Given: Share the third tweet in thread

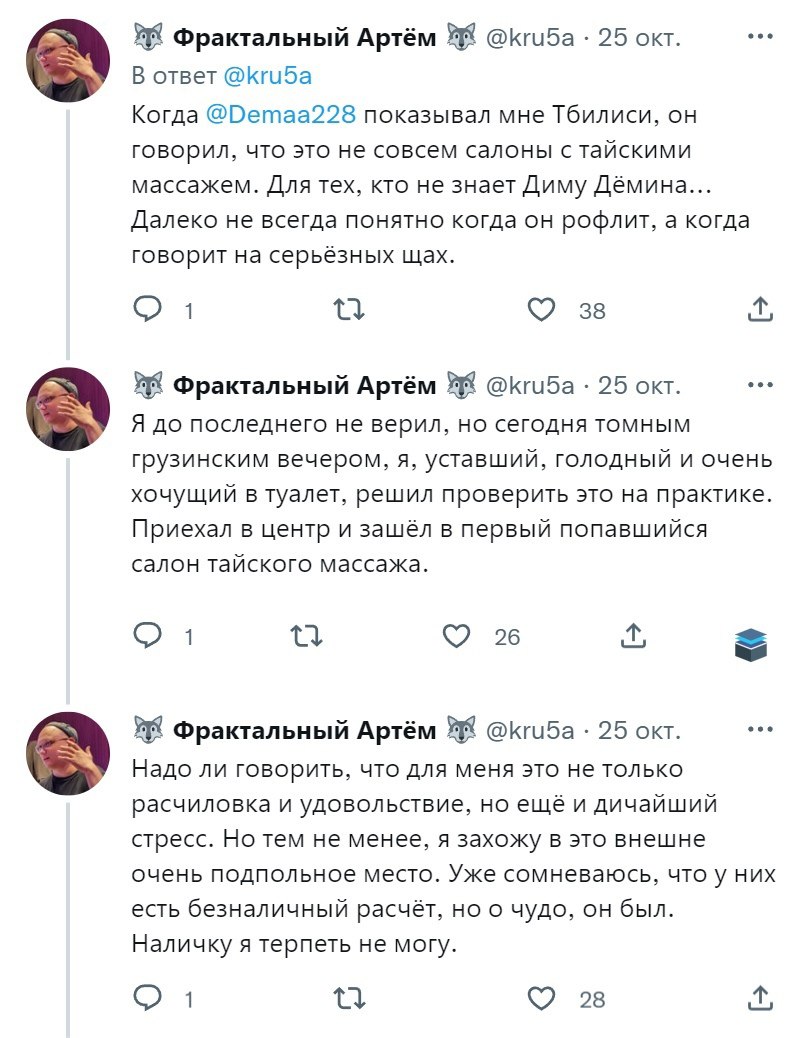Looking at the screenshot, I should 760,997.
